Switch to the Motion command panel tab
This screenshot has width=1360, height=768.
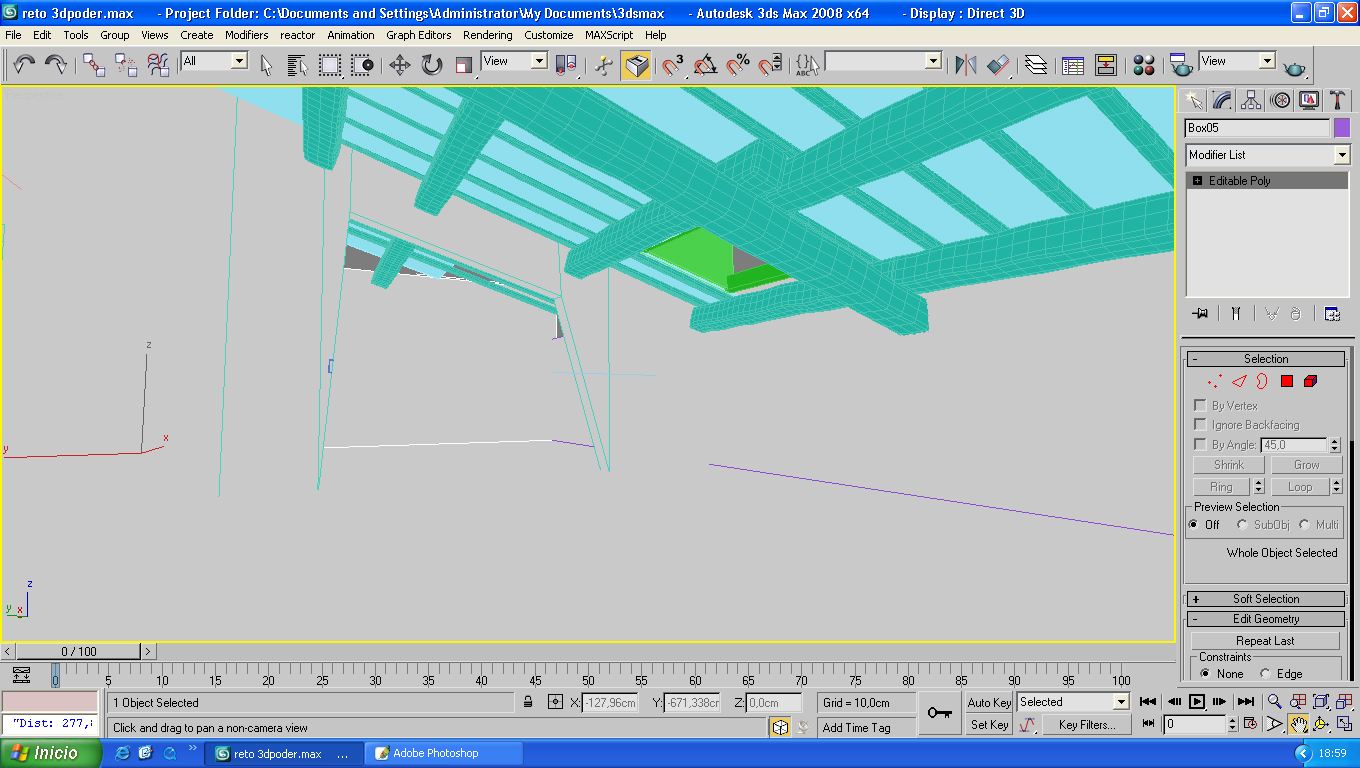(1279, 100)
